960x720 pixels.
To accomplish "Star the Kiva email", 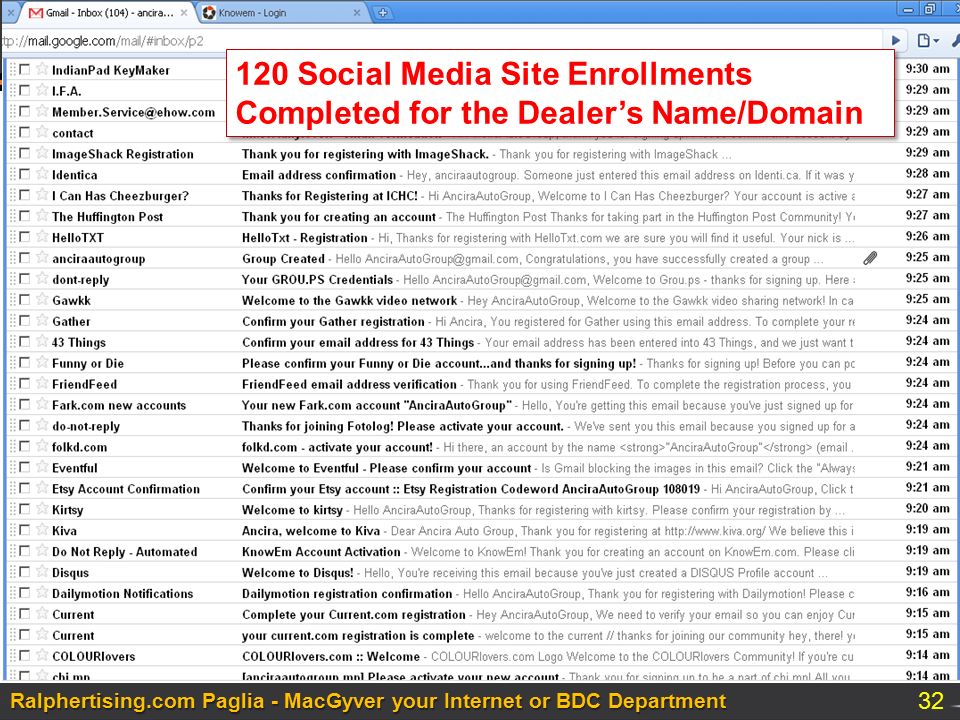I will [42, 529].
